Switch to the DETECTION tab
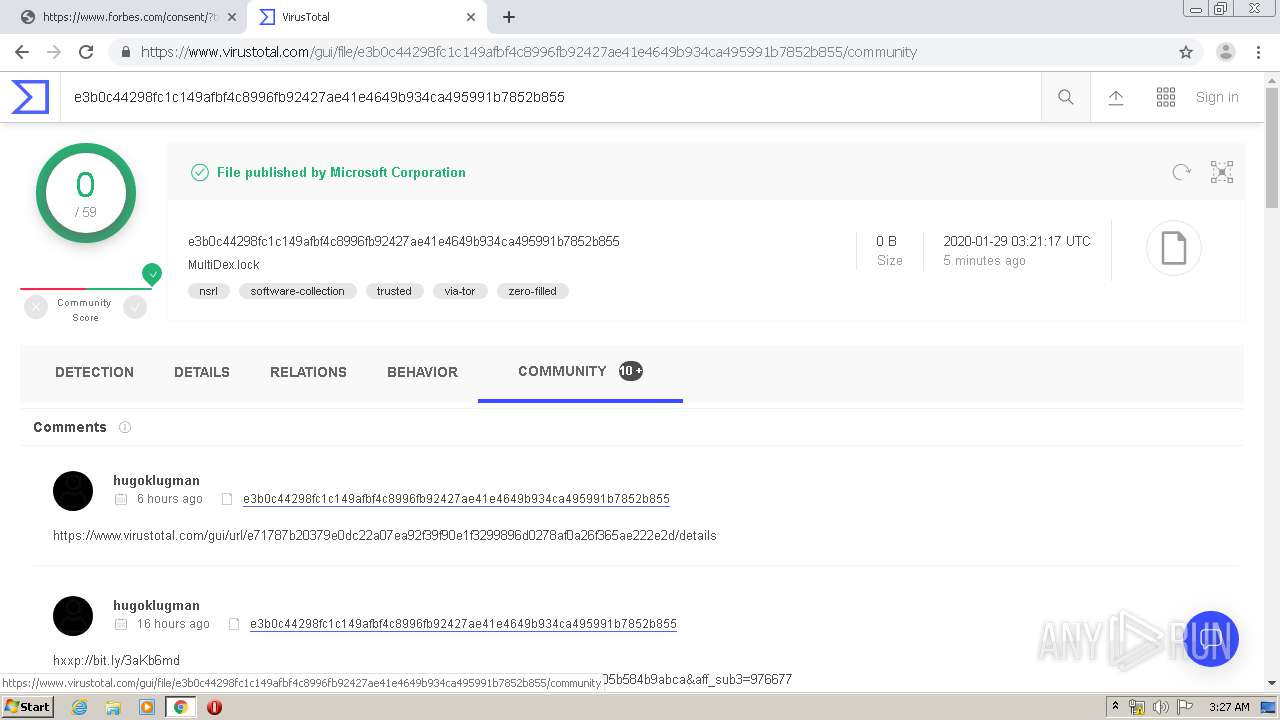Screen dimensions: 1280x720 tap(94, 372)
